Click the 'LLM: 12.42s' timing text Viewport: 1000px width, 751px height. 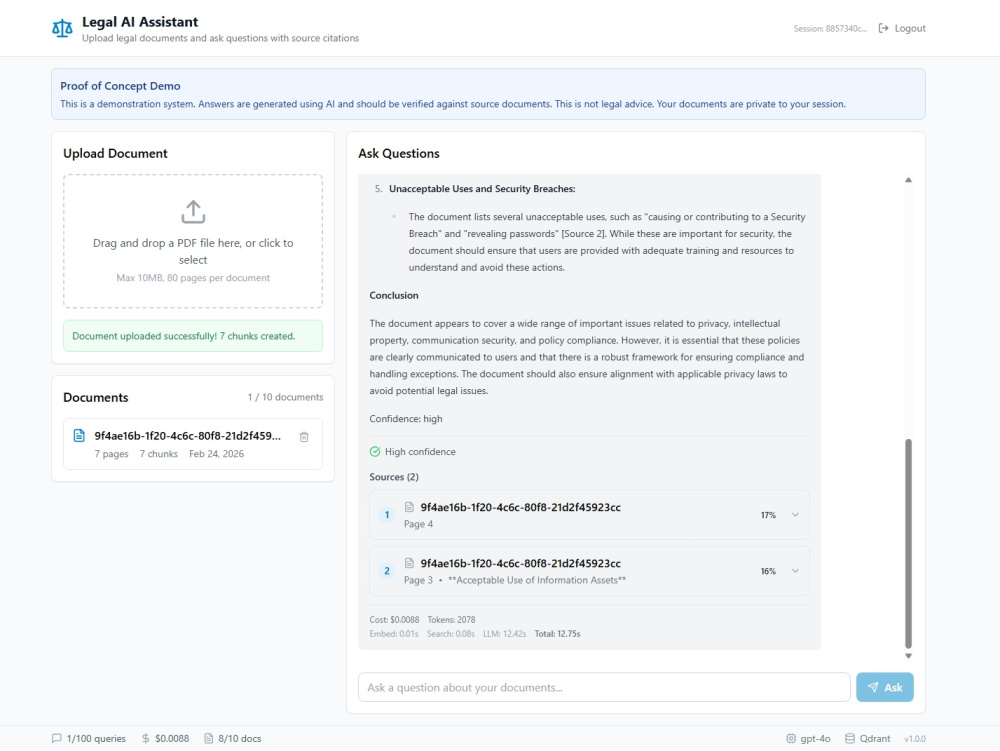(x=504, y=634)
